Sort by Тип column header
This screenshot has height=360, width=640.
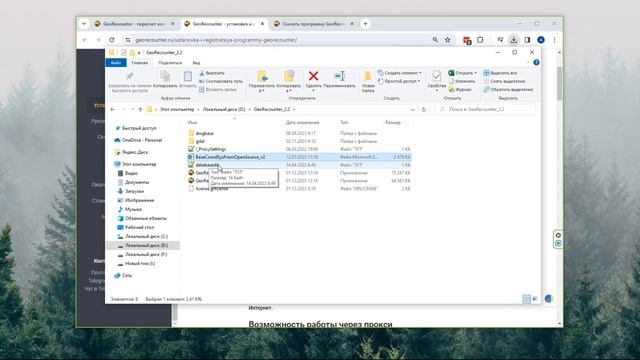(x=344, y=122)
